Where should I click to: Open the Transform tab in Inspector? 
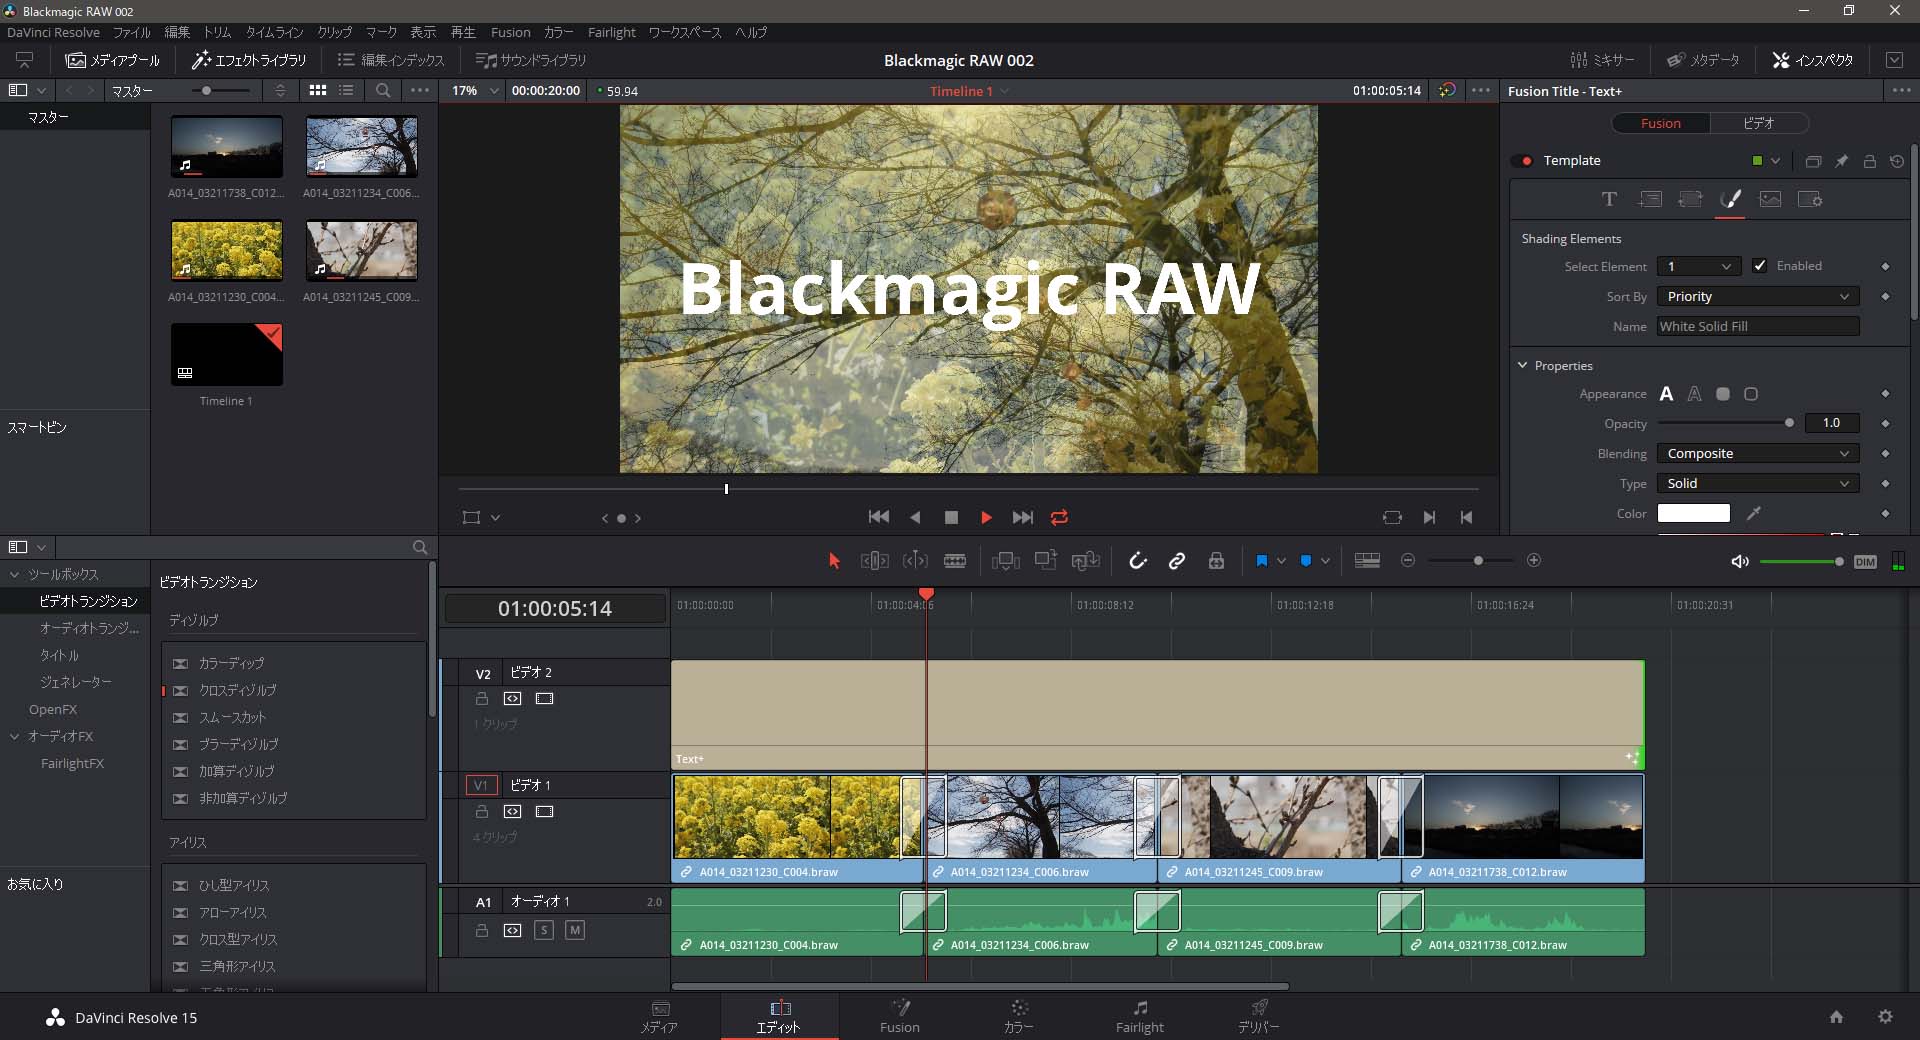(x=1690, y=199)
